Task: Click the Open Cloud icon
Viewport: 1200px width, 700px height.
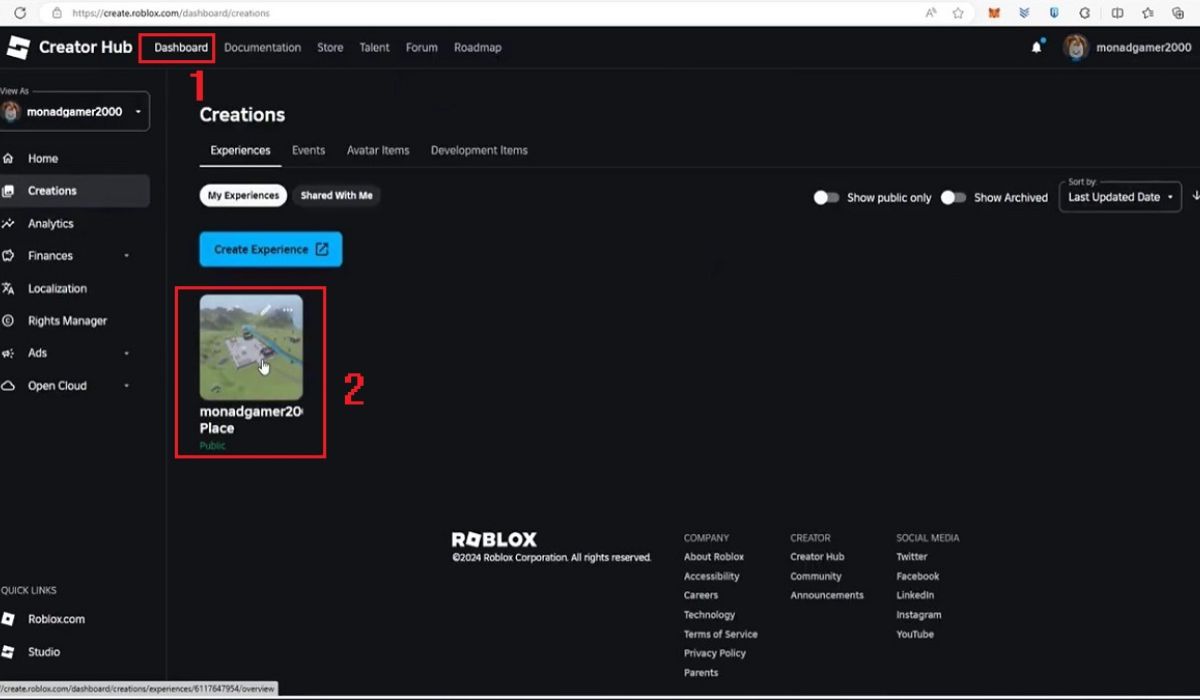Action: 8,386
